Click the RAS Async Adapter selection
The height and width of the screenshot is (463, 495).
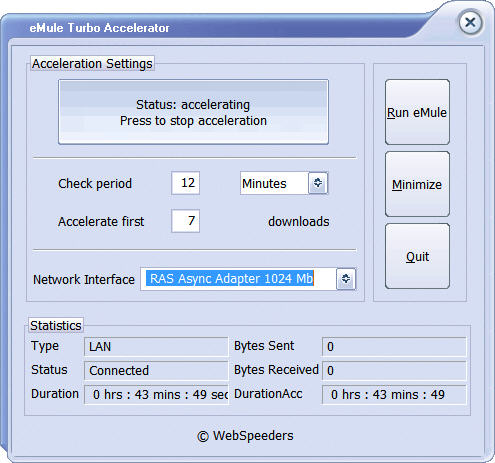(230, 278)
